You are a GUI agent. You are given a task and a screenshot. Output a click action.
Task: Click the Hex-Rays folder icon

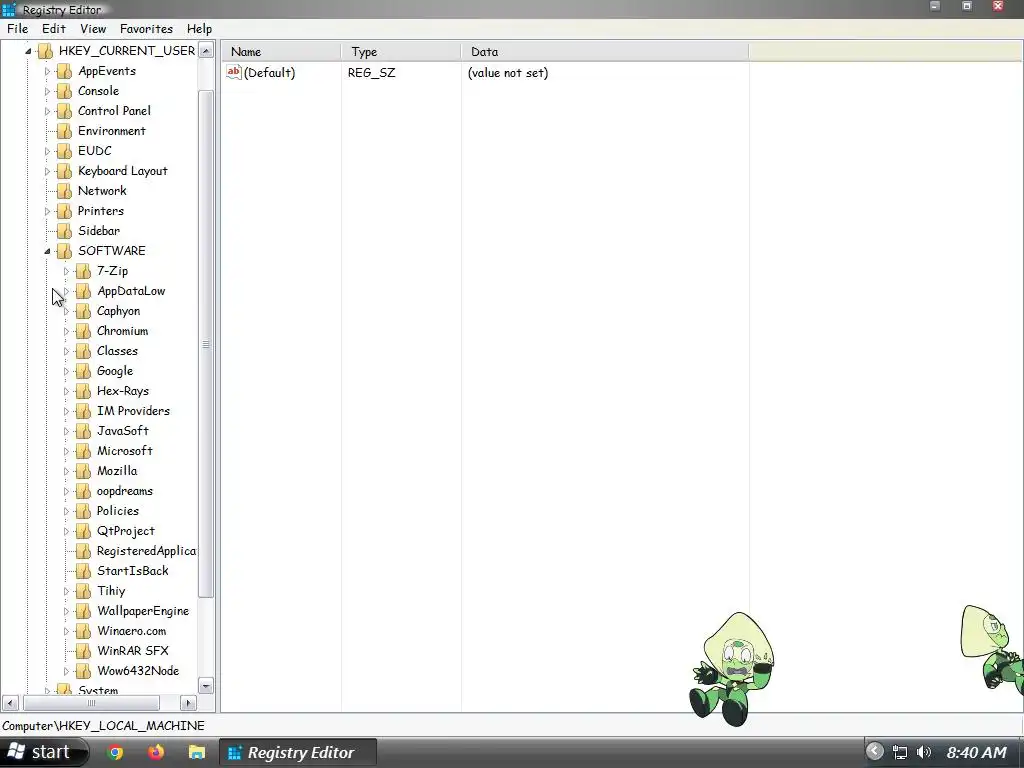point(83,391)
